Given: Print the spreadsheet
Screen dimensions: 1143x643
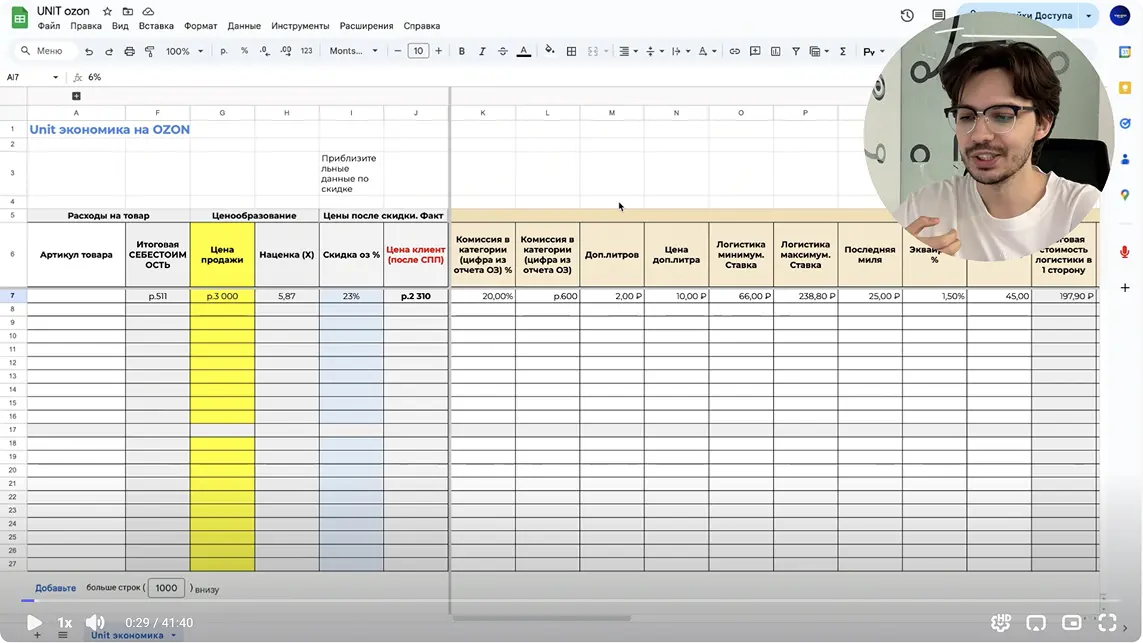Looking at the screenshot, I should click(129, 51).
